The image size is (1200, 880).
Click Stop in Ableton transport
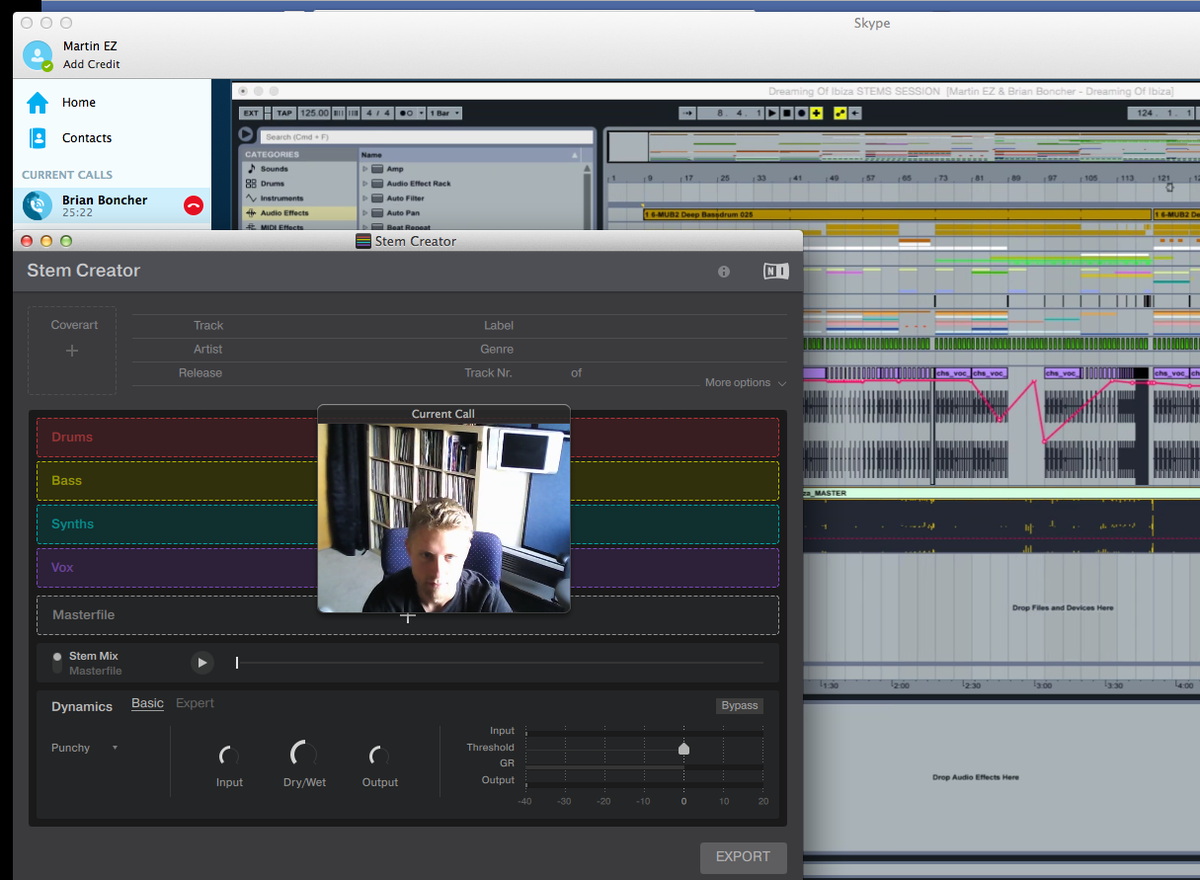(x=787, y=113)
